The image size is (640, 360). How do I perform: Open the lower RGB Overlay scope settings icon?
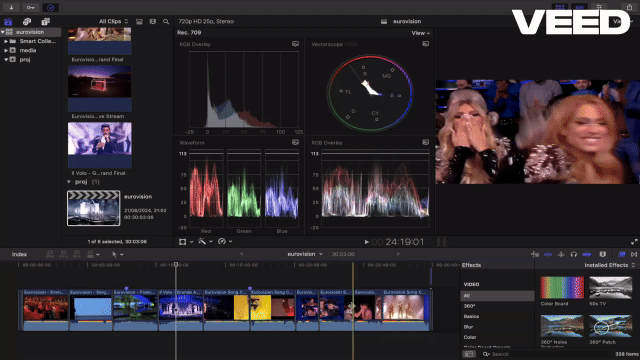[425, 142]
